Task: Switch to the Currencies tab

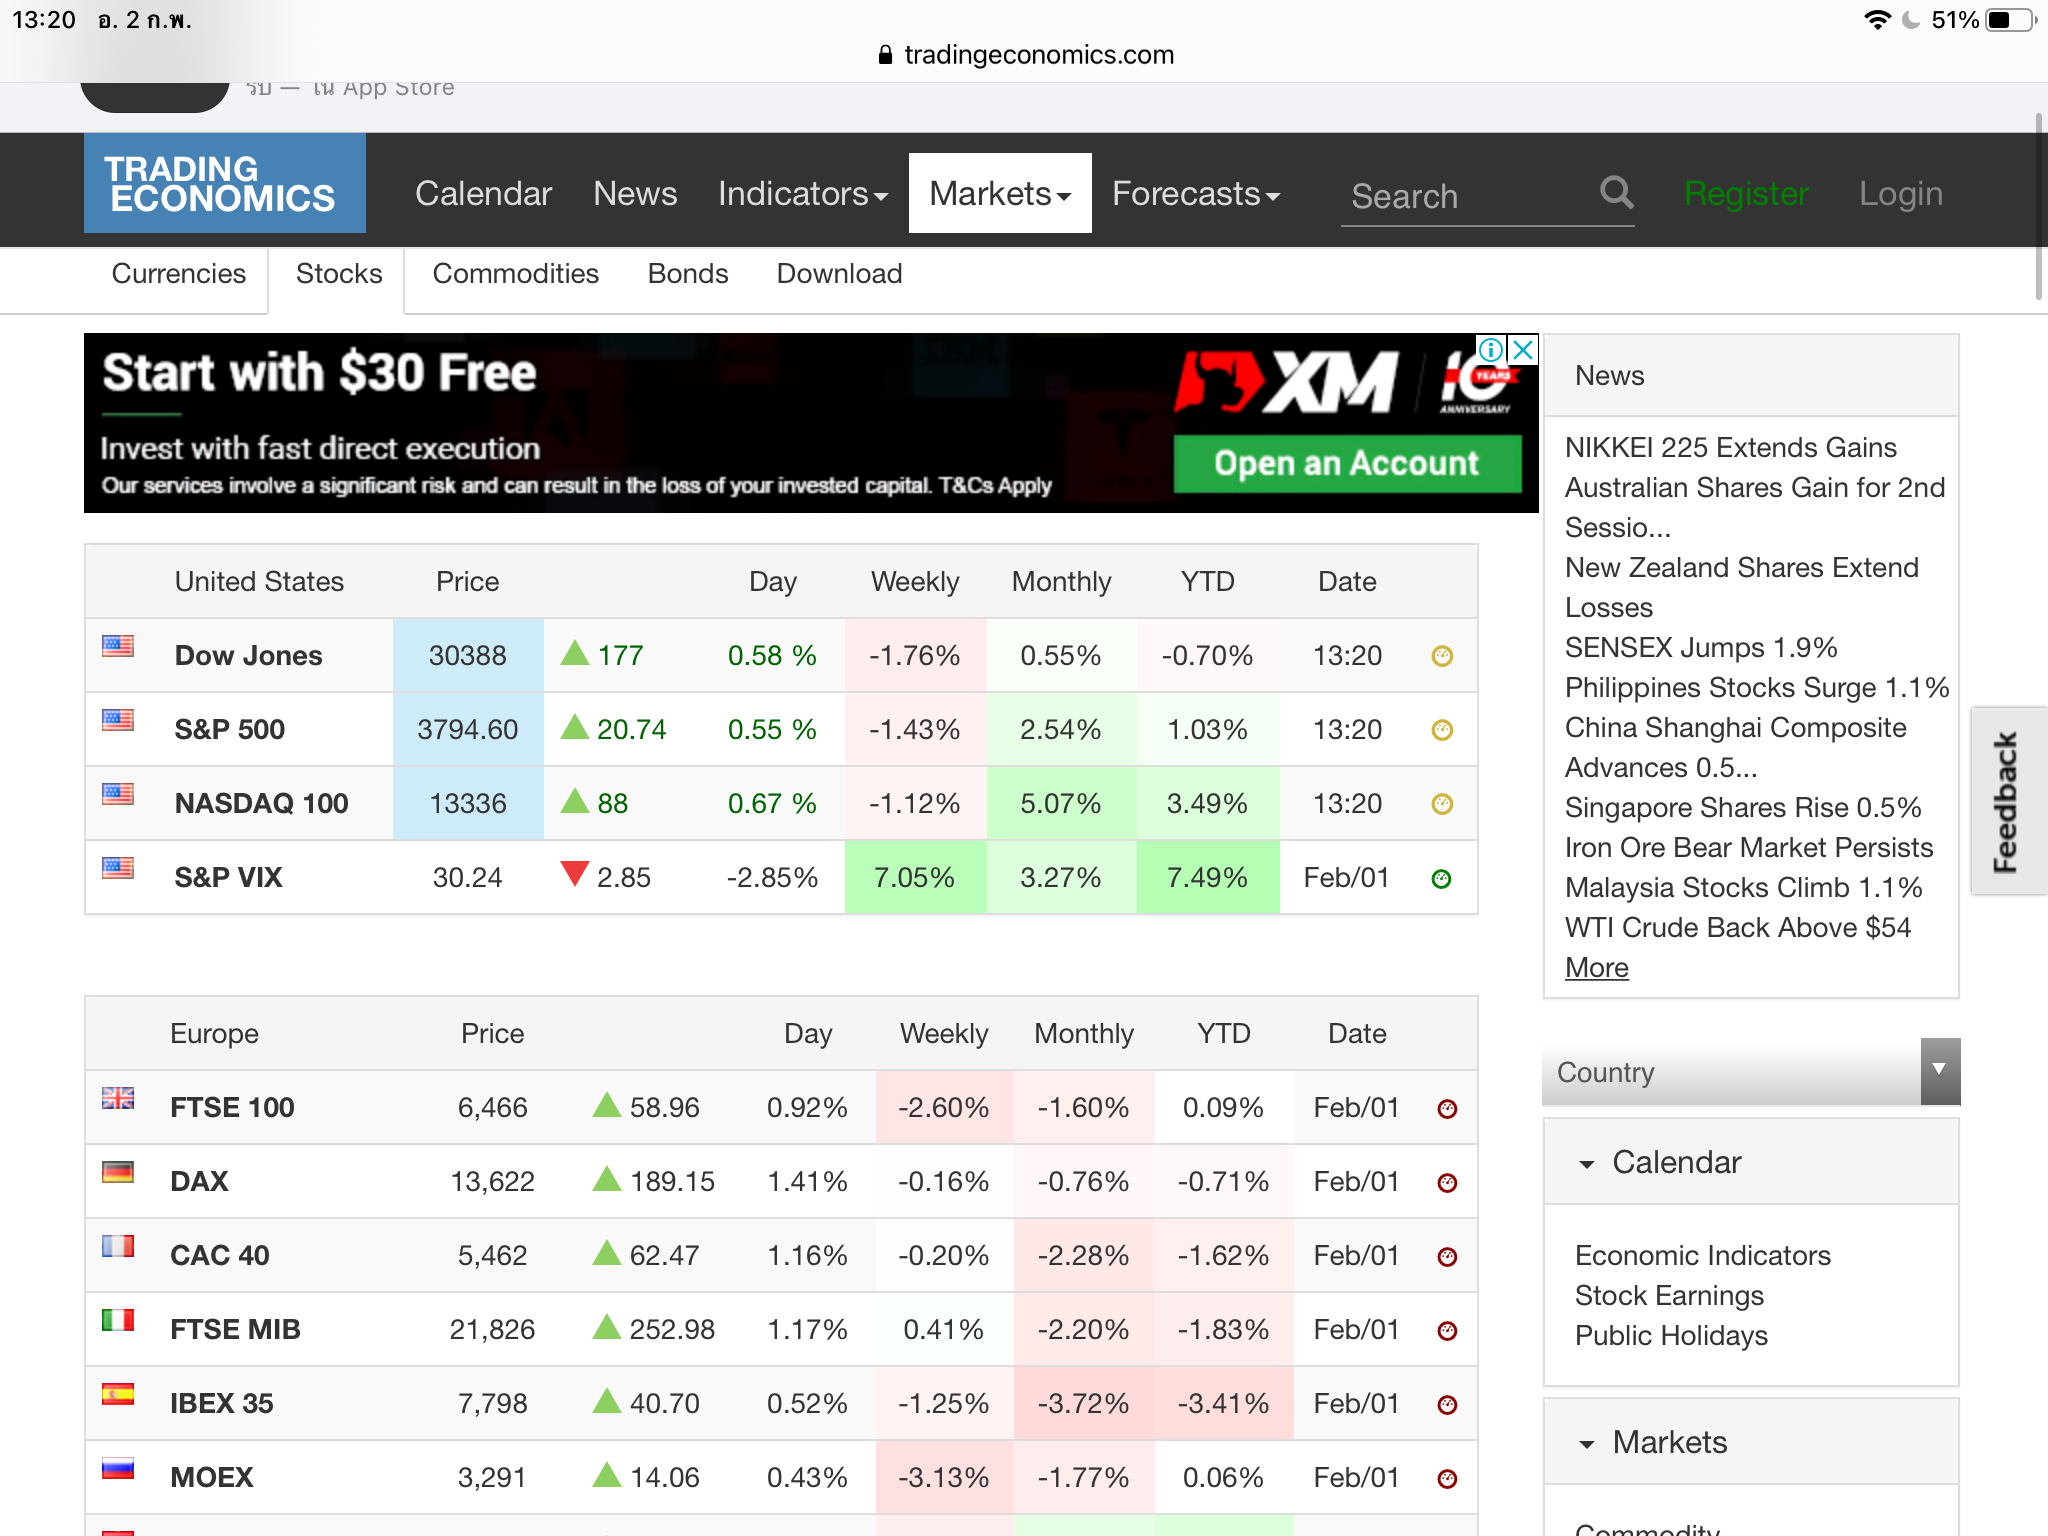Action: pos(178,274)
